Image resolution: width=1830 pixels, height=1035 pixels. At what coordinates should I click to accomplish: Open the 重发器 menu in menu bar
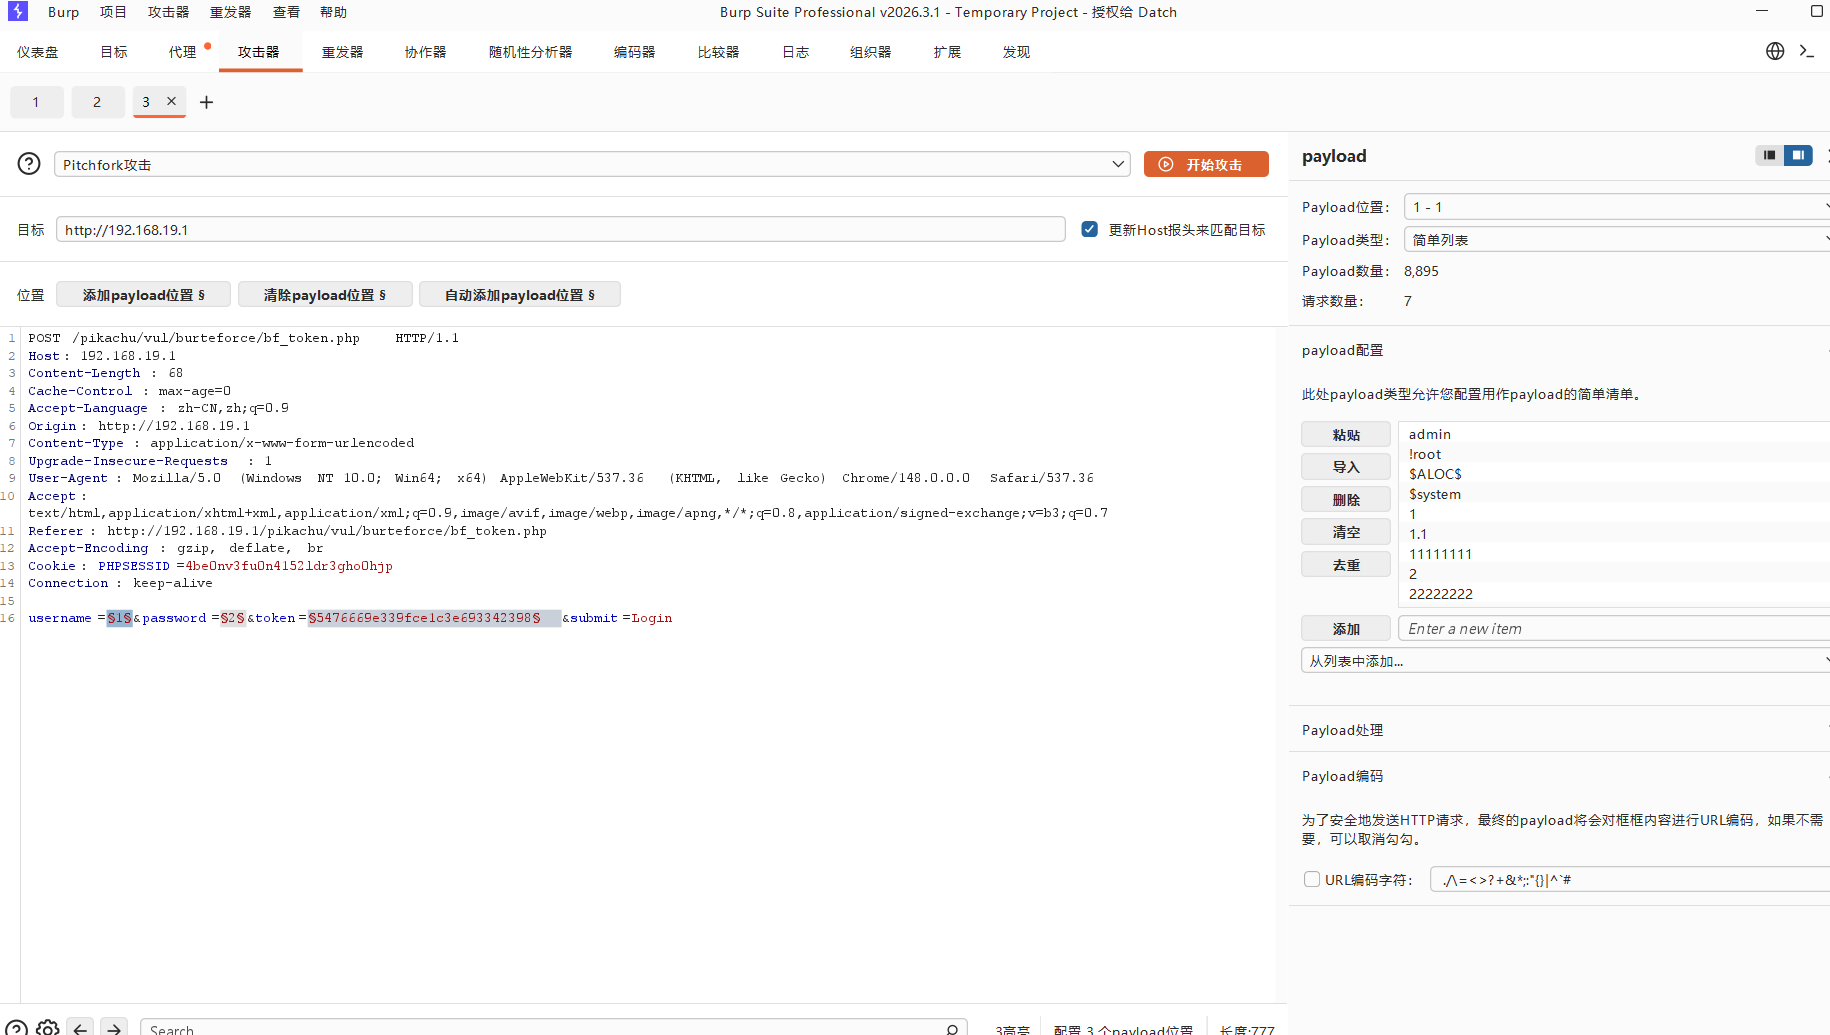click(230, 12)
